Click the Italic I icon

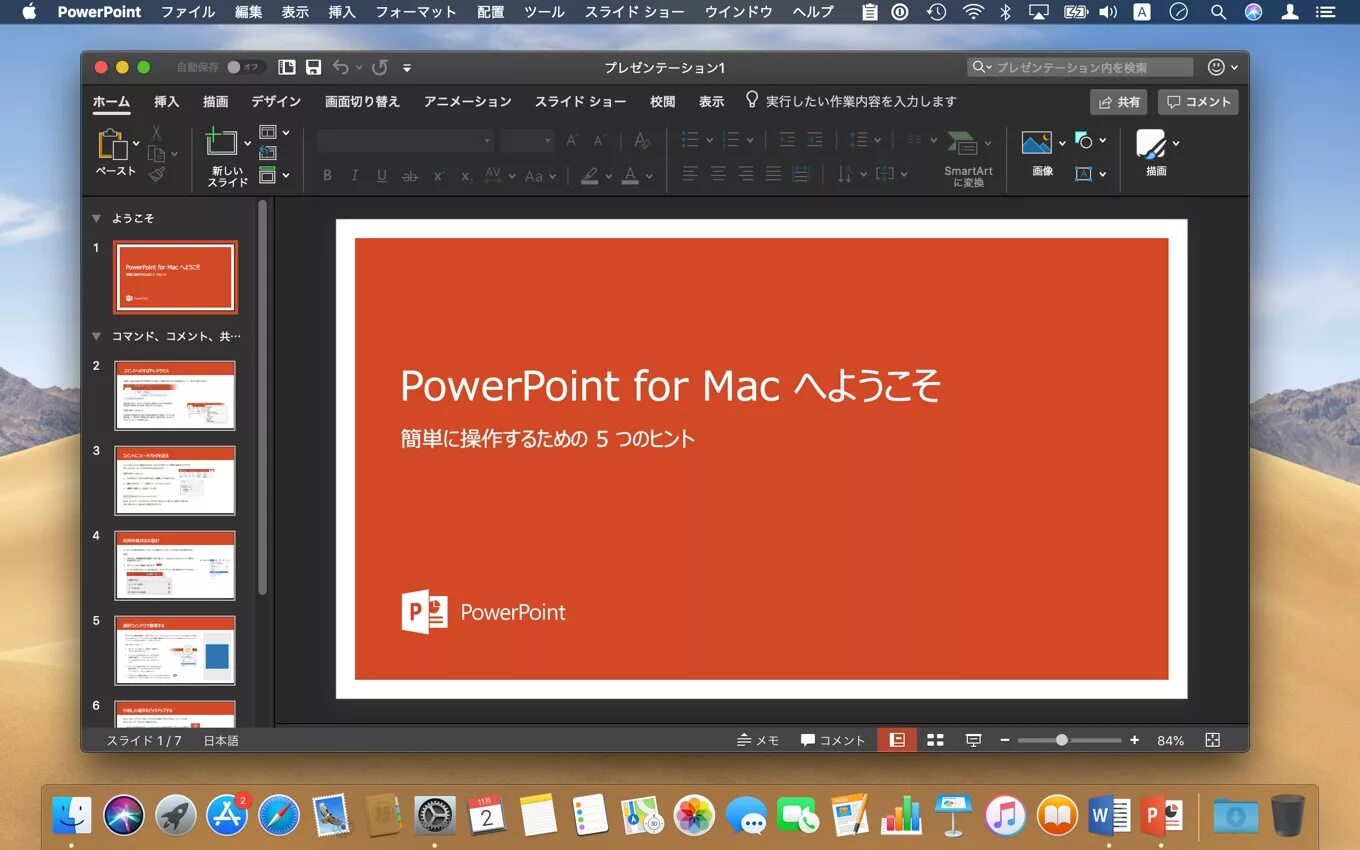354,176
